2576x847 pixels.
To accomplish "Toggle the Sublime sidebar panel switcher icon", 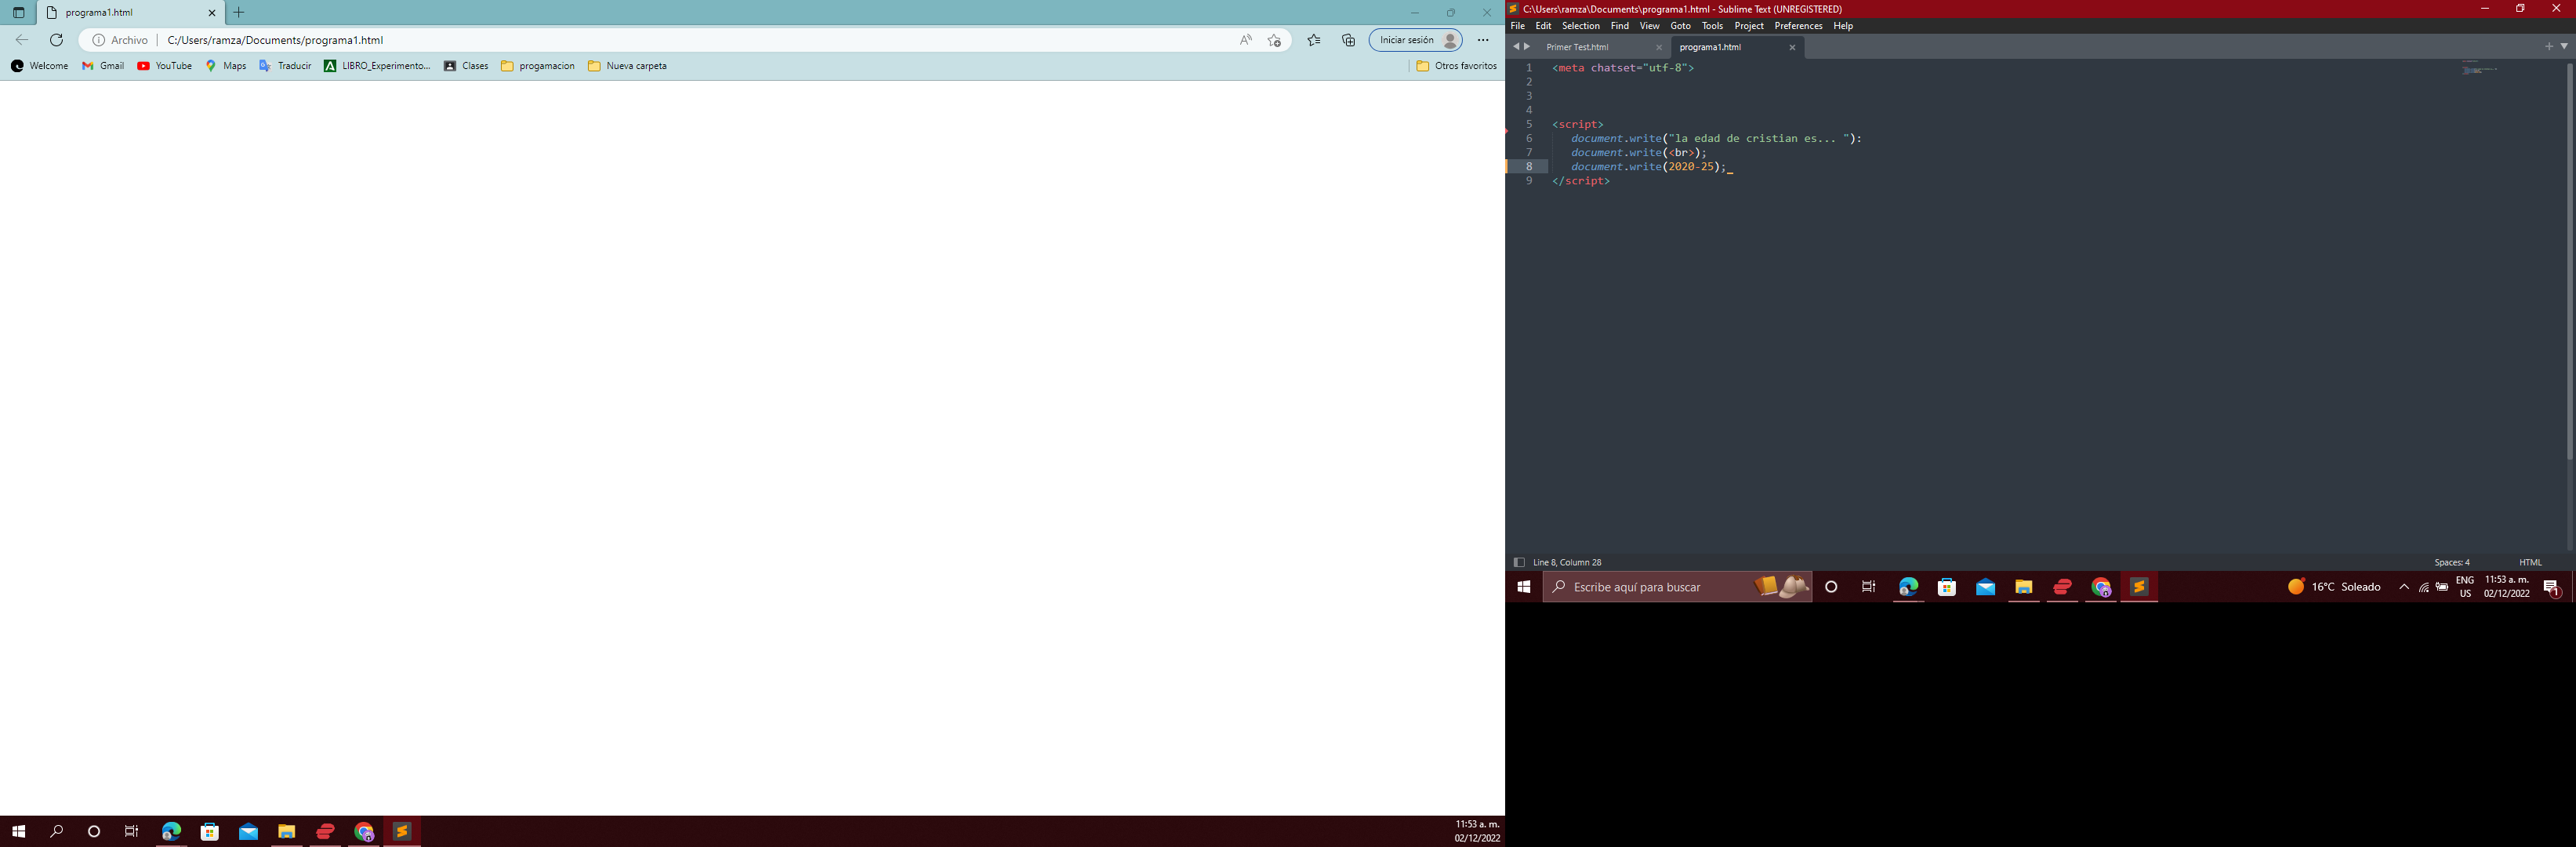I will tap(1519, 562).
